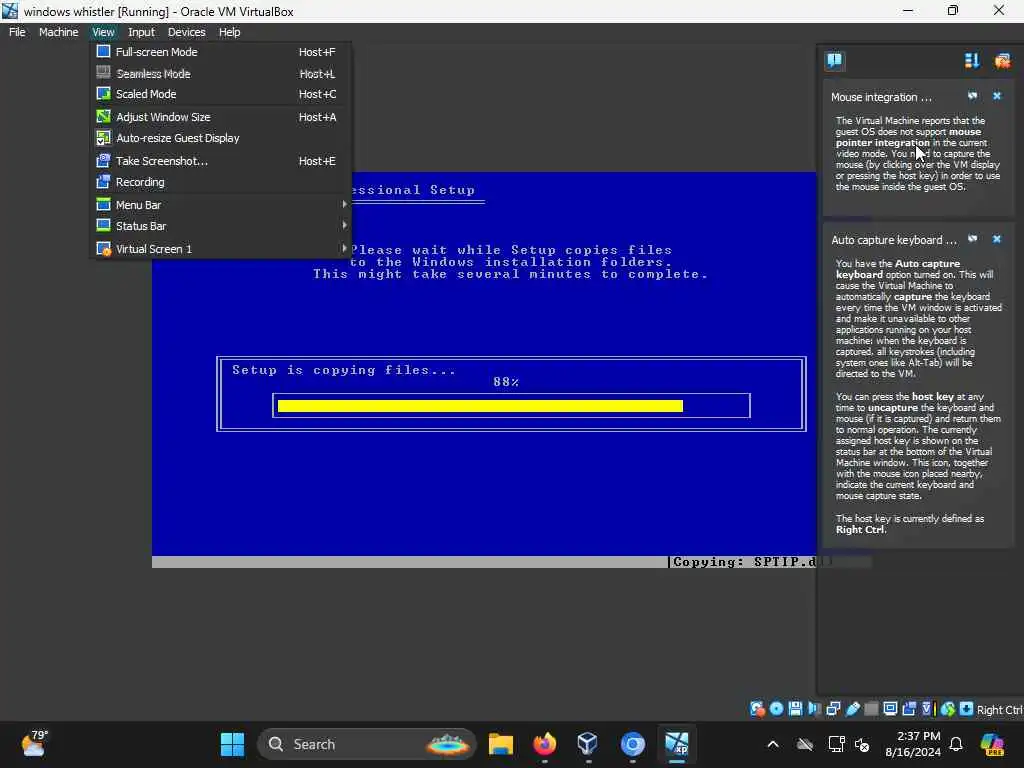Click the network status bar icon

coord(833,709)
